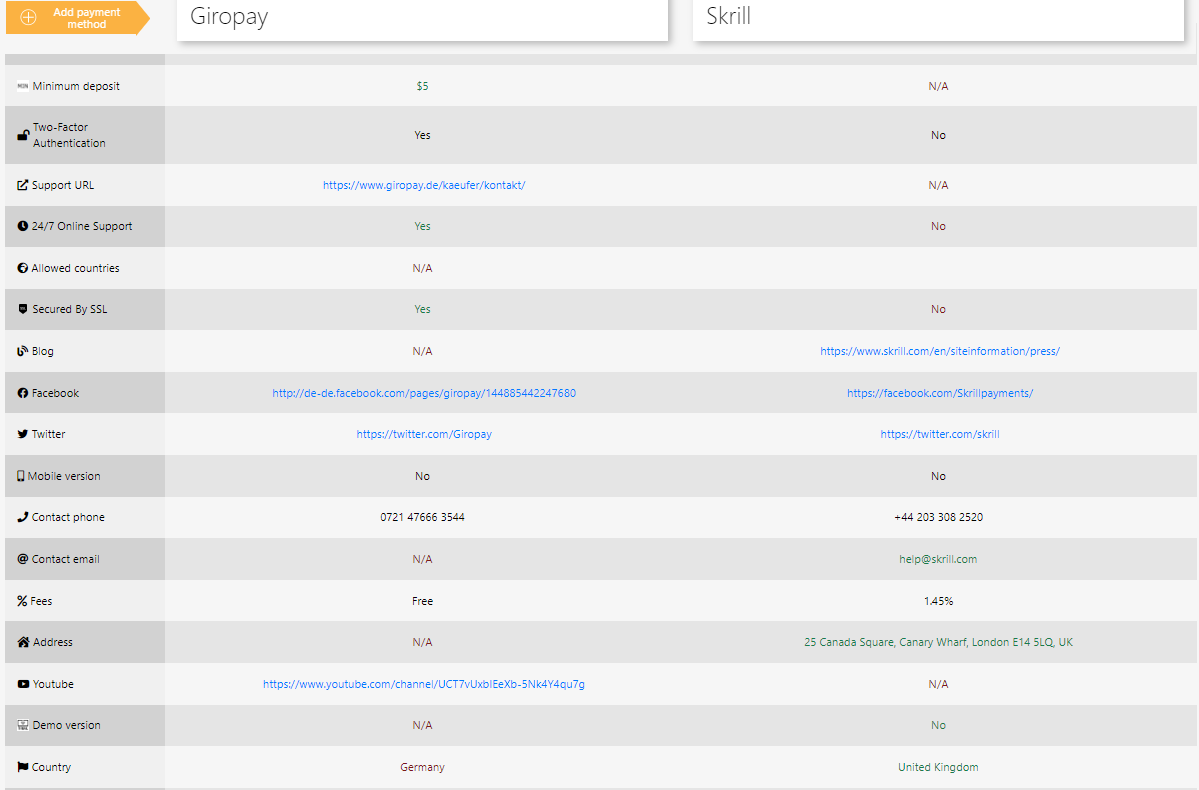1199x790 pixels.
Task: Click the help@skrill.com email
Action: pos(938,559)
